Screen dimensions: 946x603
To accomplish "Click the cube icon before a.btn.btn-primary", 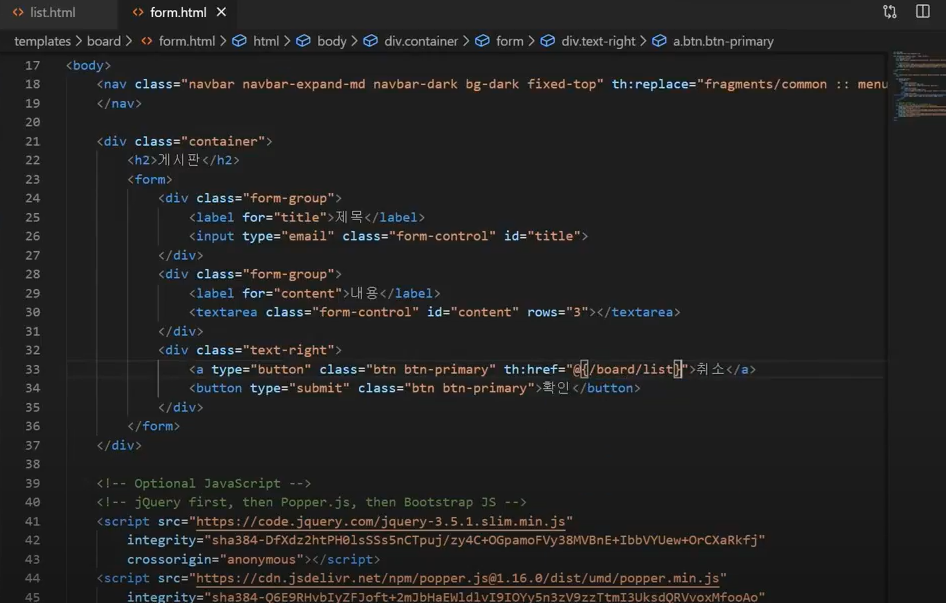I will tap(659, 40).
